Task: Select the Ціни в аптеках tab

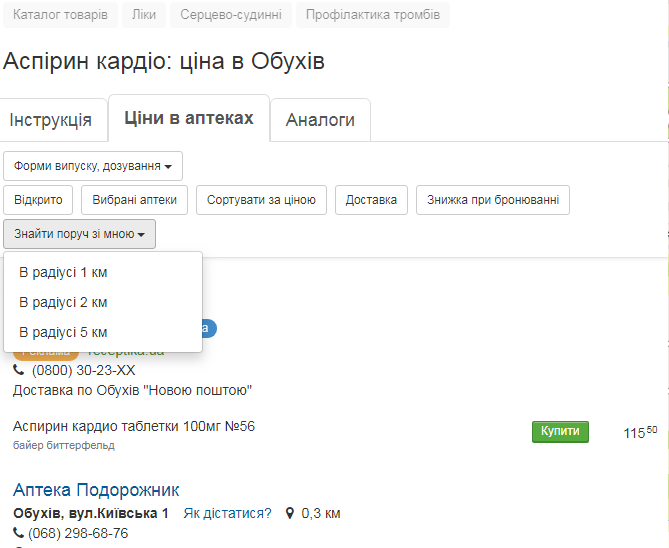Action: click(189, 118)
